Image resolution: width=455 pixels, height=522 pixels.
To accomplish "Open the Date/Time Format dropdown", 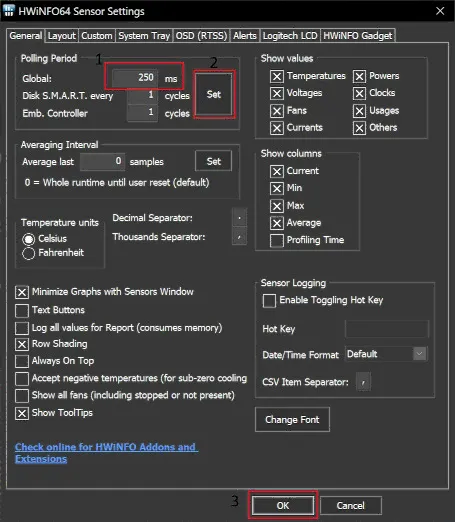I will [x=387, y=354].
